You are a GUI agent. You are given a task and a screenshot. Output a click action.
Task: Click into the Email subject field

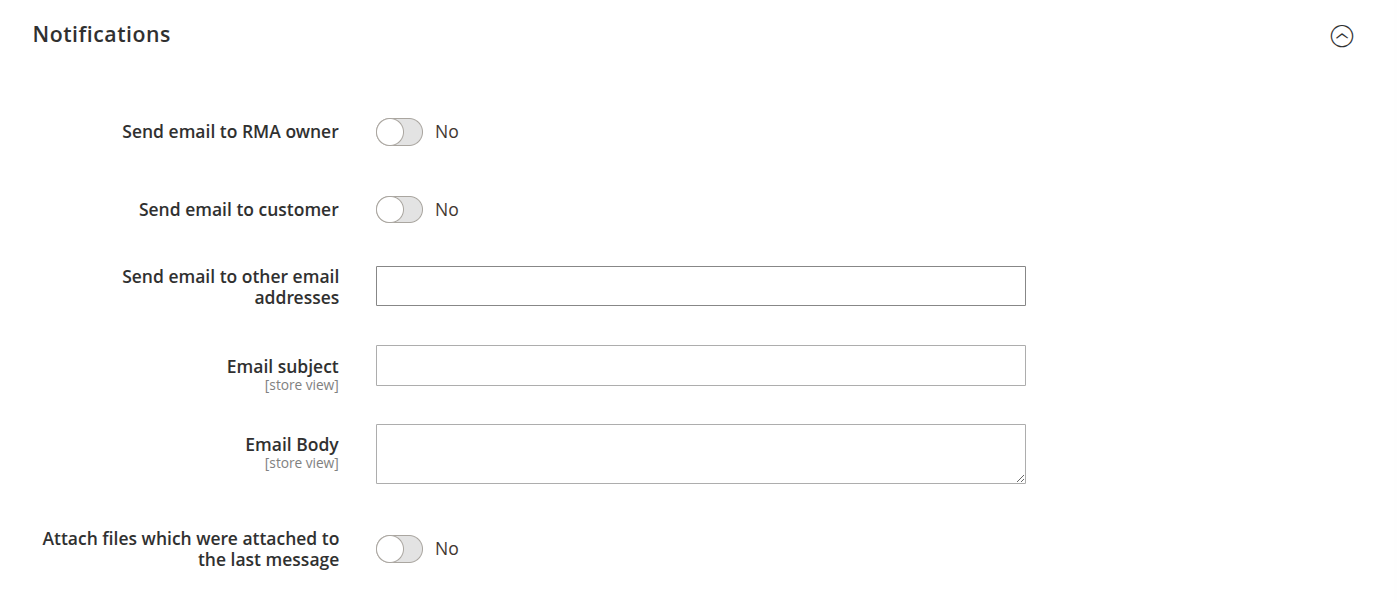coord(700,365)
